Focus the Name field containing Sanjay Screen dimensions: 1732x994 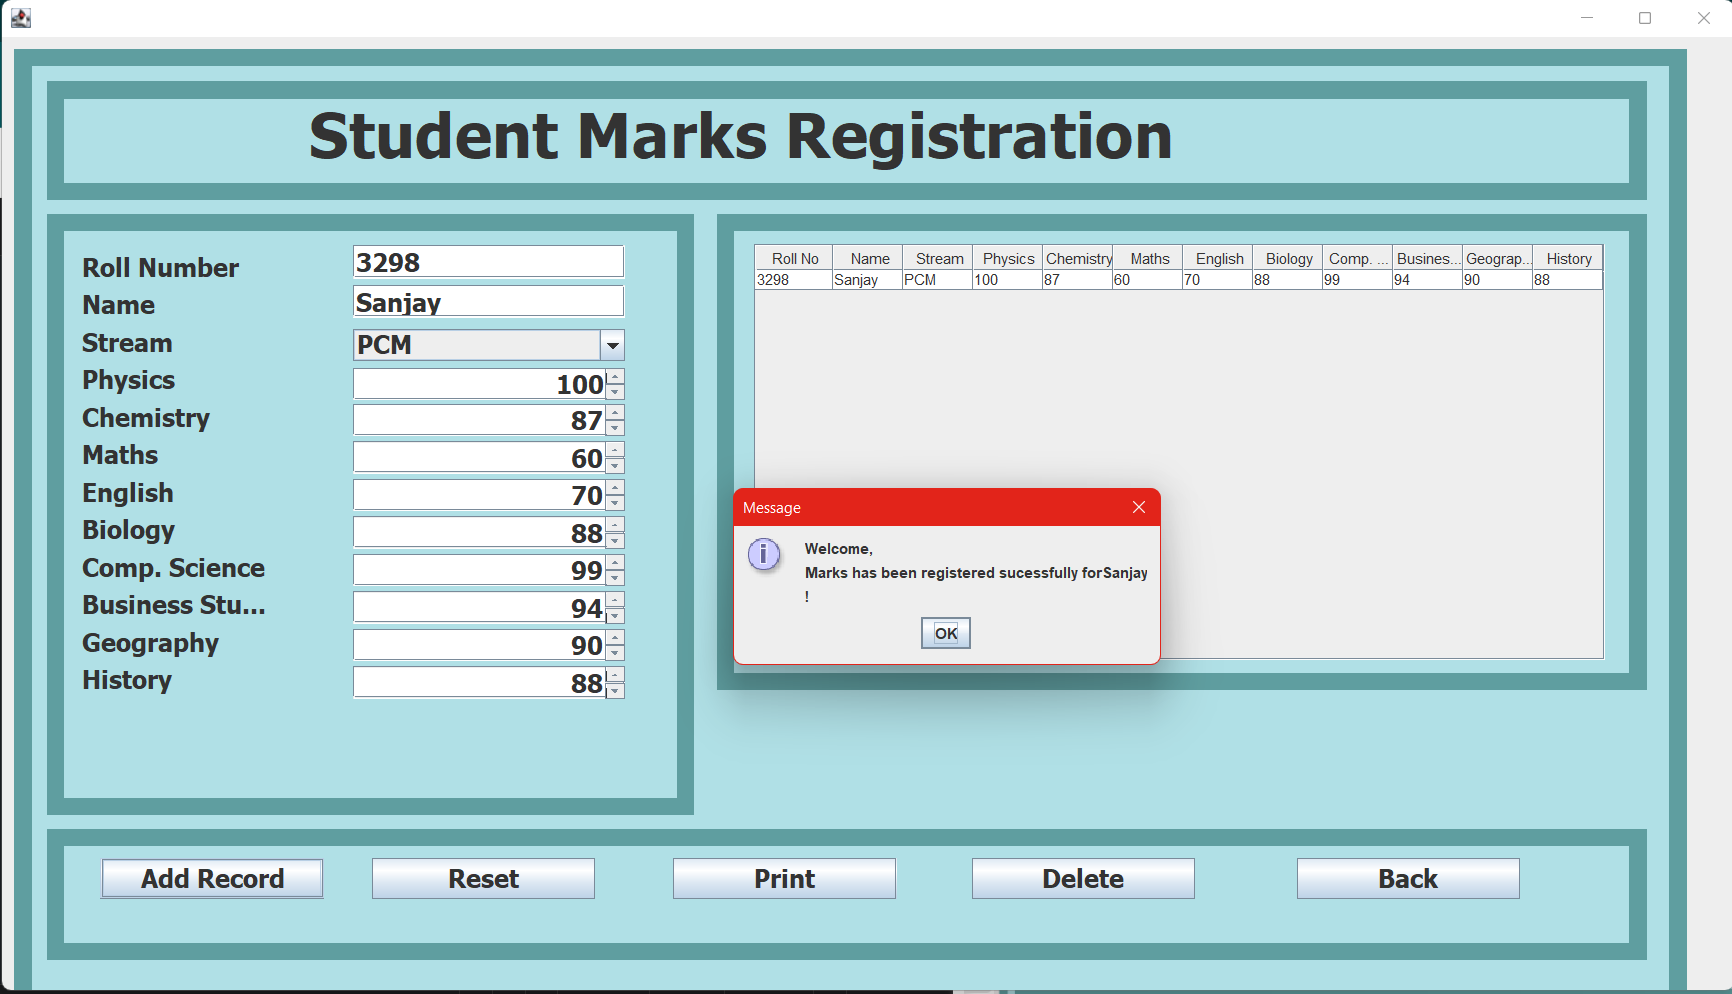coord(489,302)
